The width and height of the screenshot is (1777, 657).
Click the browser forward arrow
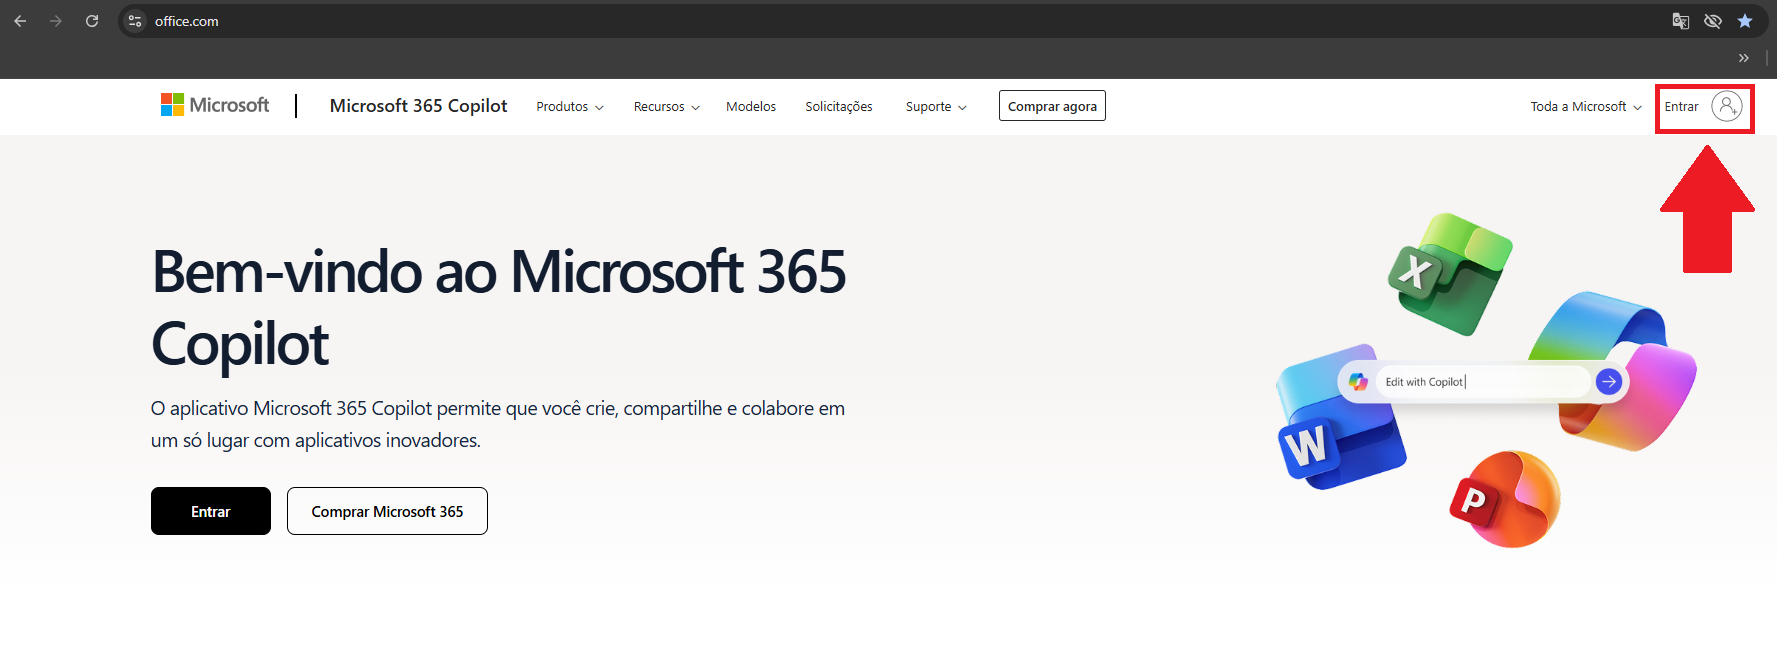pyautogui.click(x=56, y=21)
